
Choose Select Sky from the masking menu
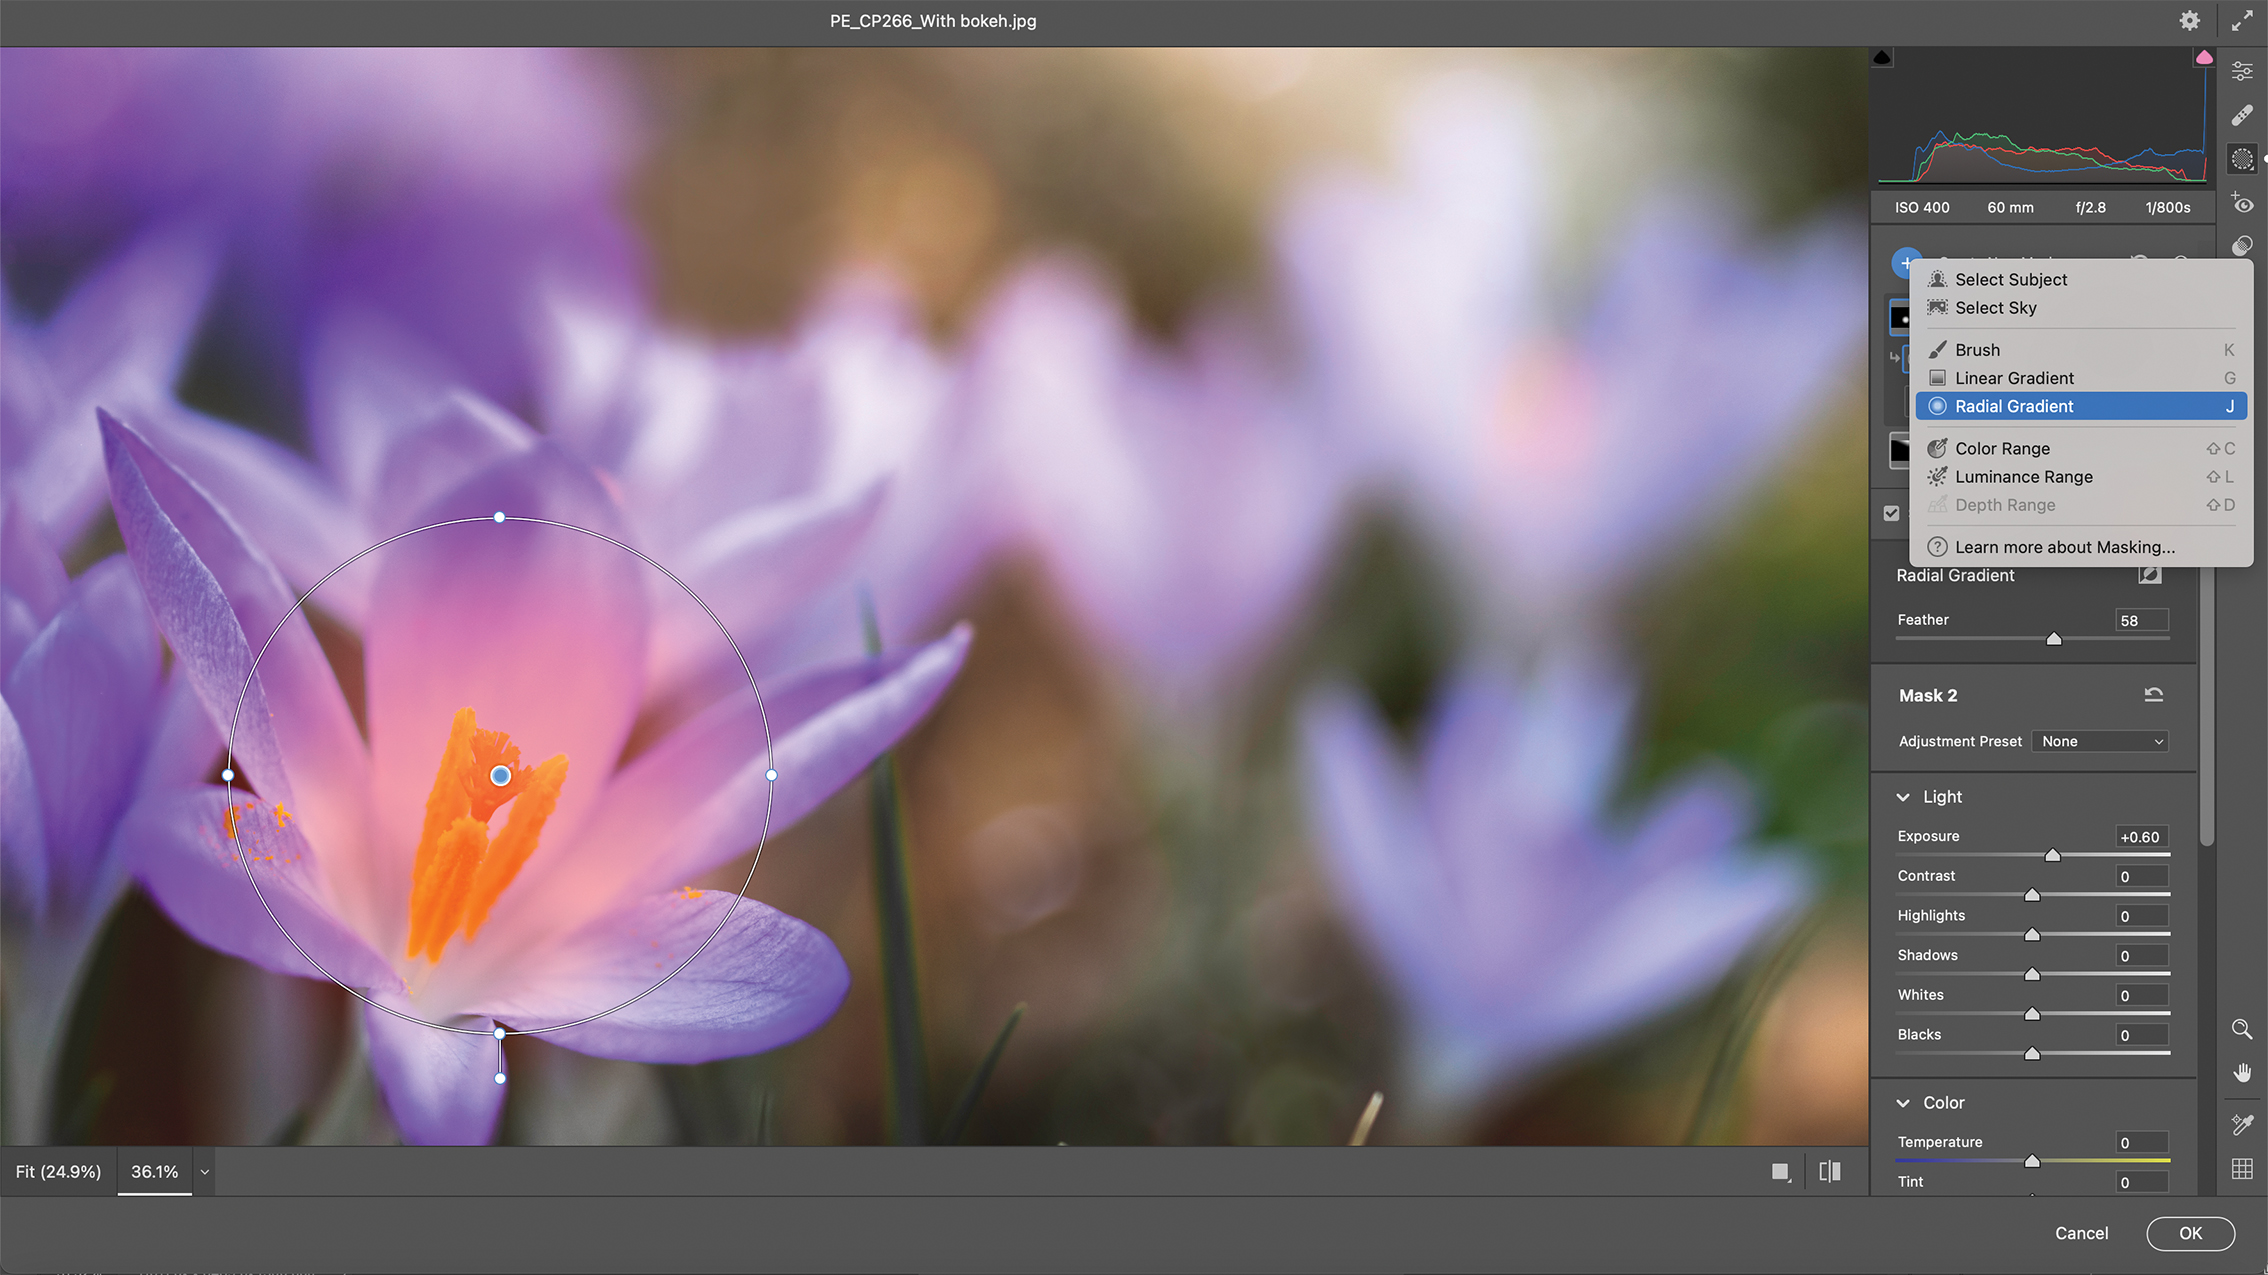[x=1997, y=308]
